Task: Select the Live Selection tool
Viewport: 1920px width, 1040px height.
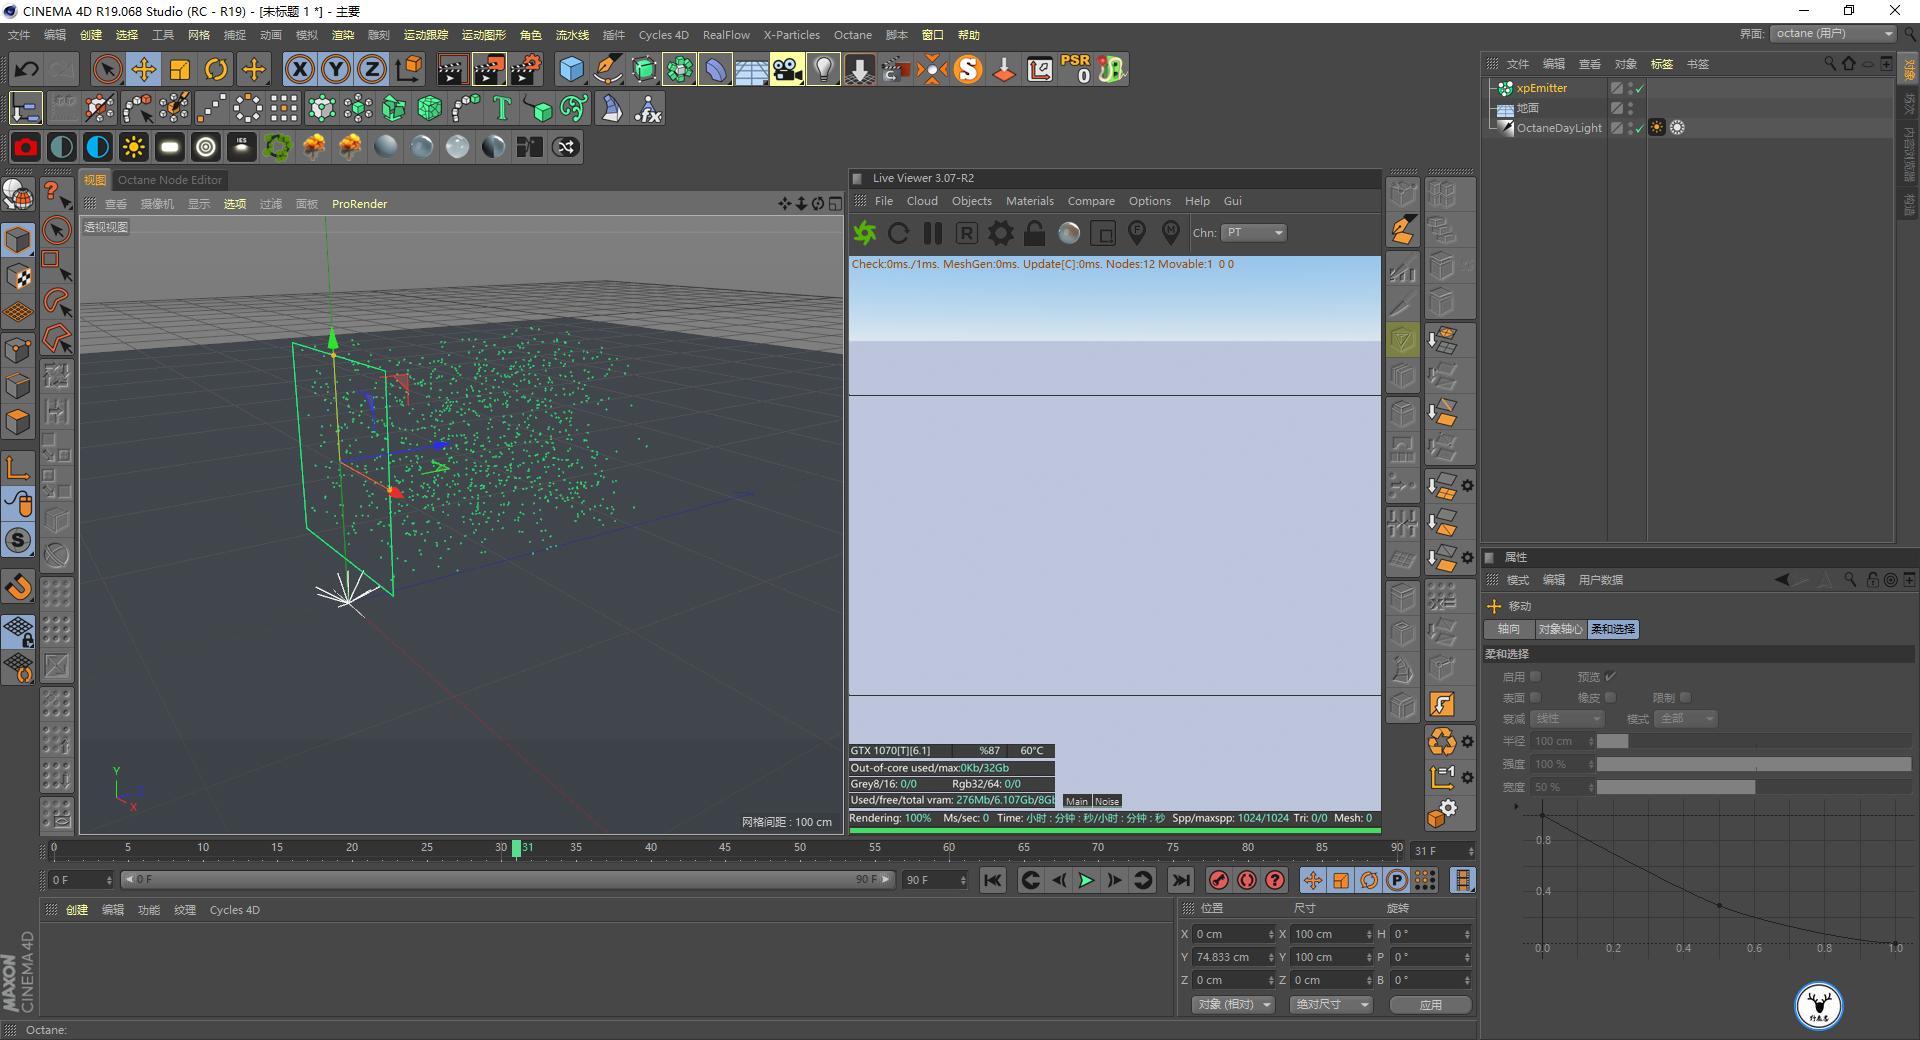Action: 106,69
